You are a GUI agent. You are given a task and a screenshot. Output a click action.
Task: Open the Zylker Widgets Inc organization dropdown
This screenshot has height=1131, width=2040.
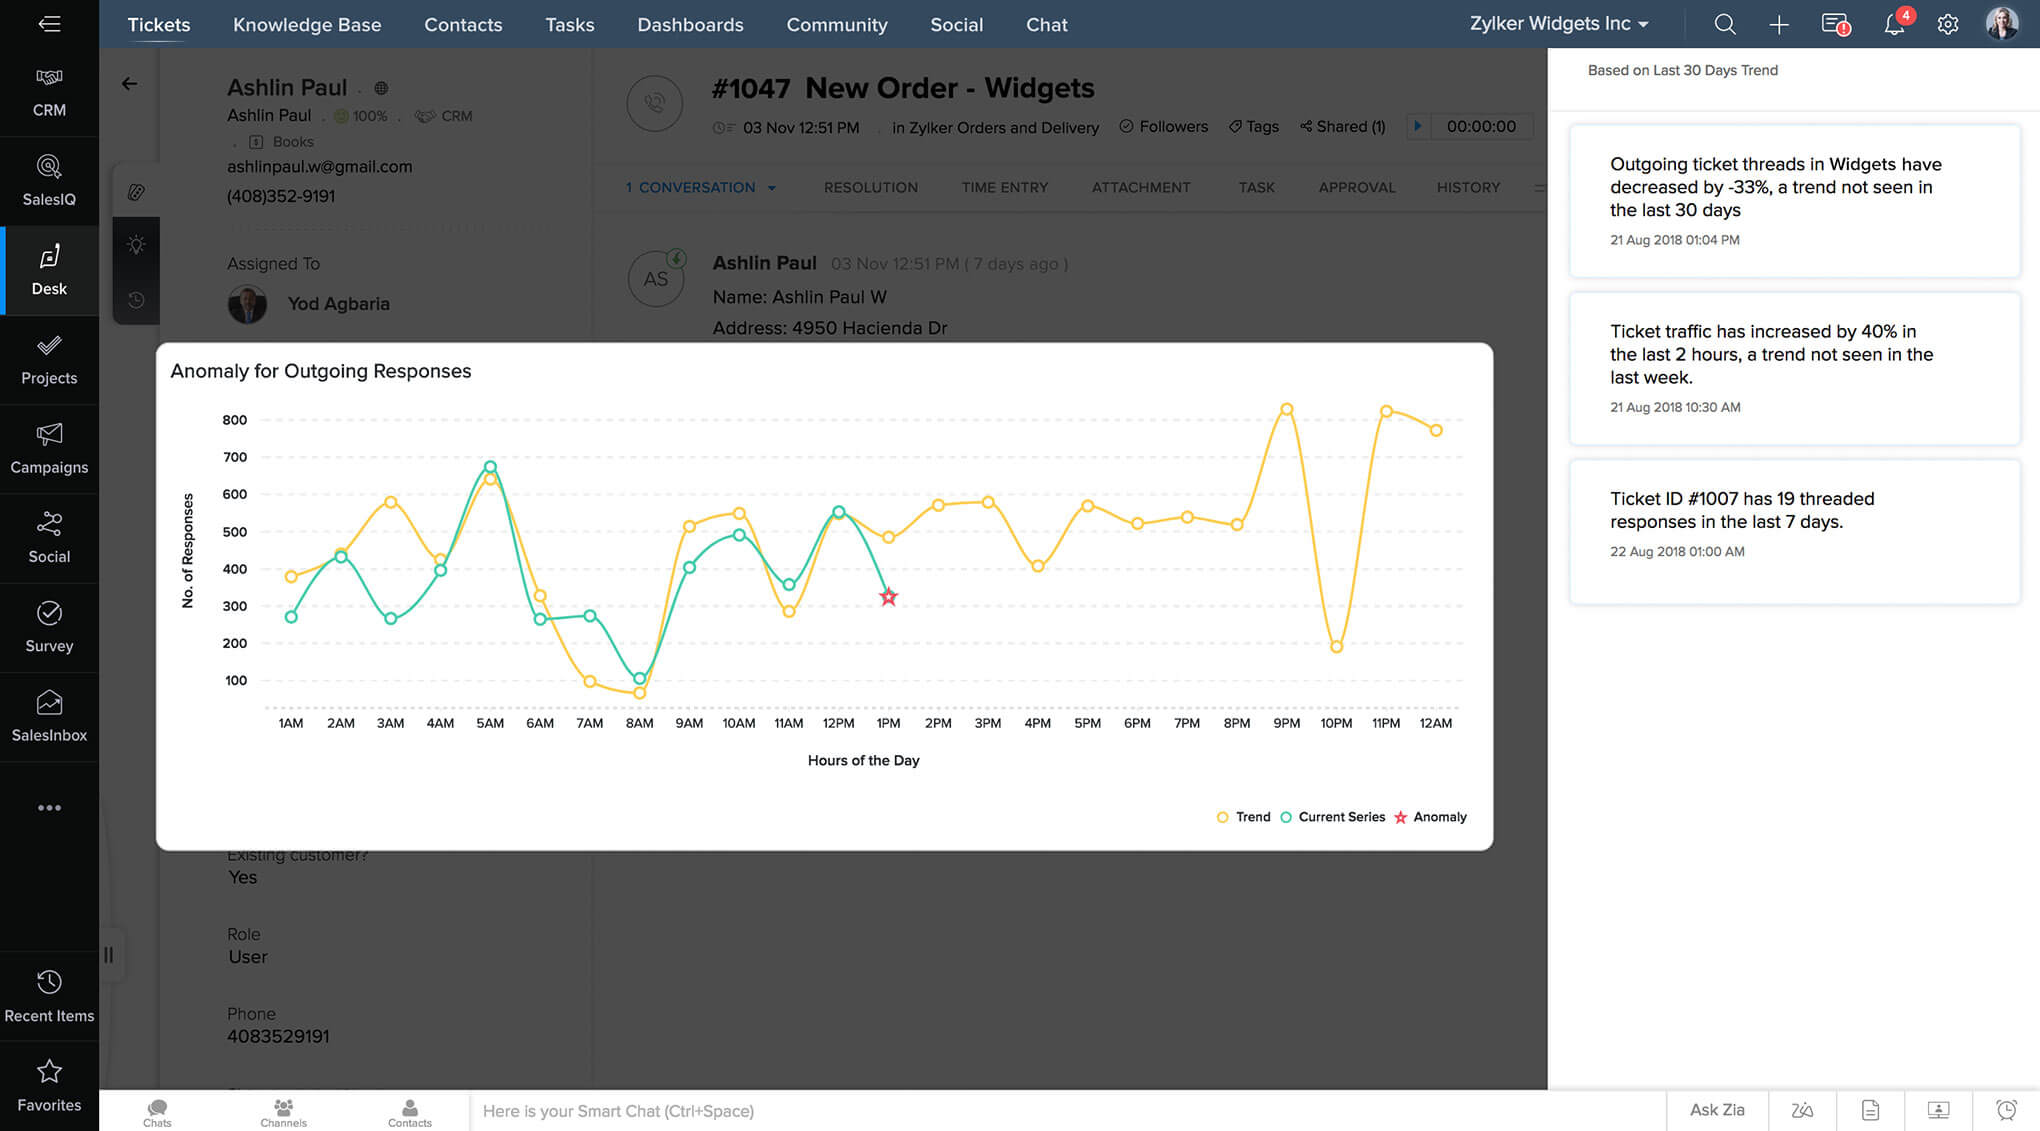tap(1557, 23)
